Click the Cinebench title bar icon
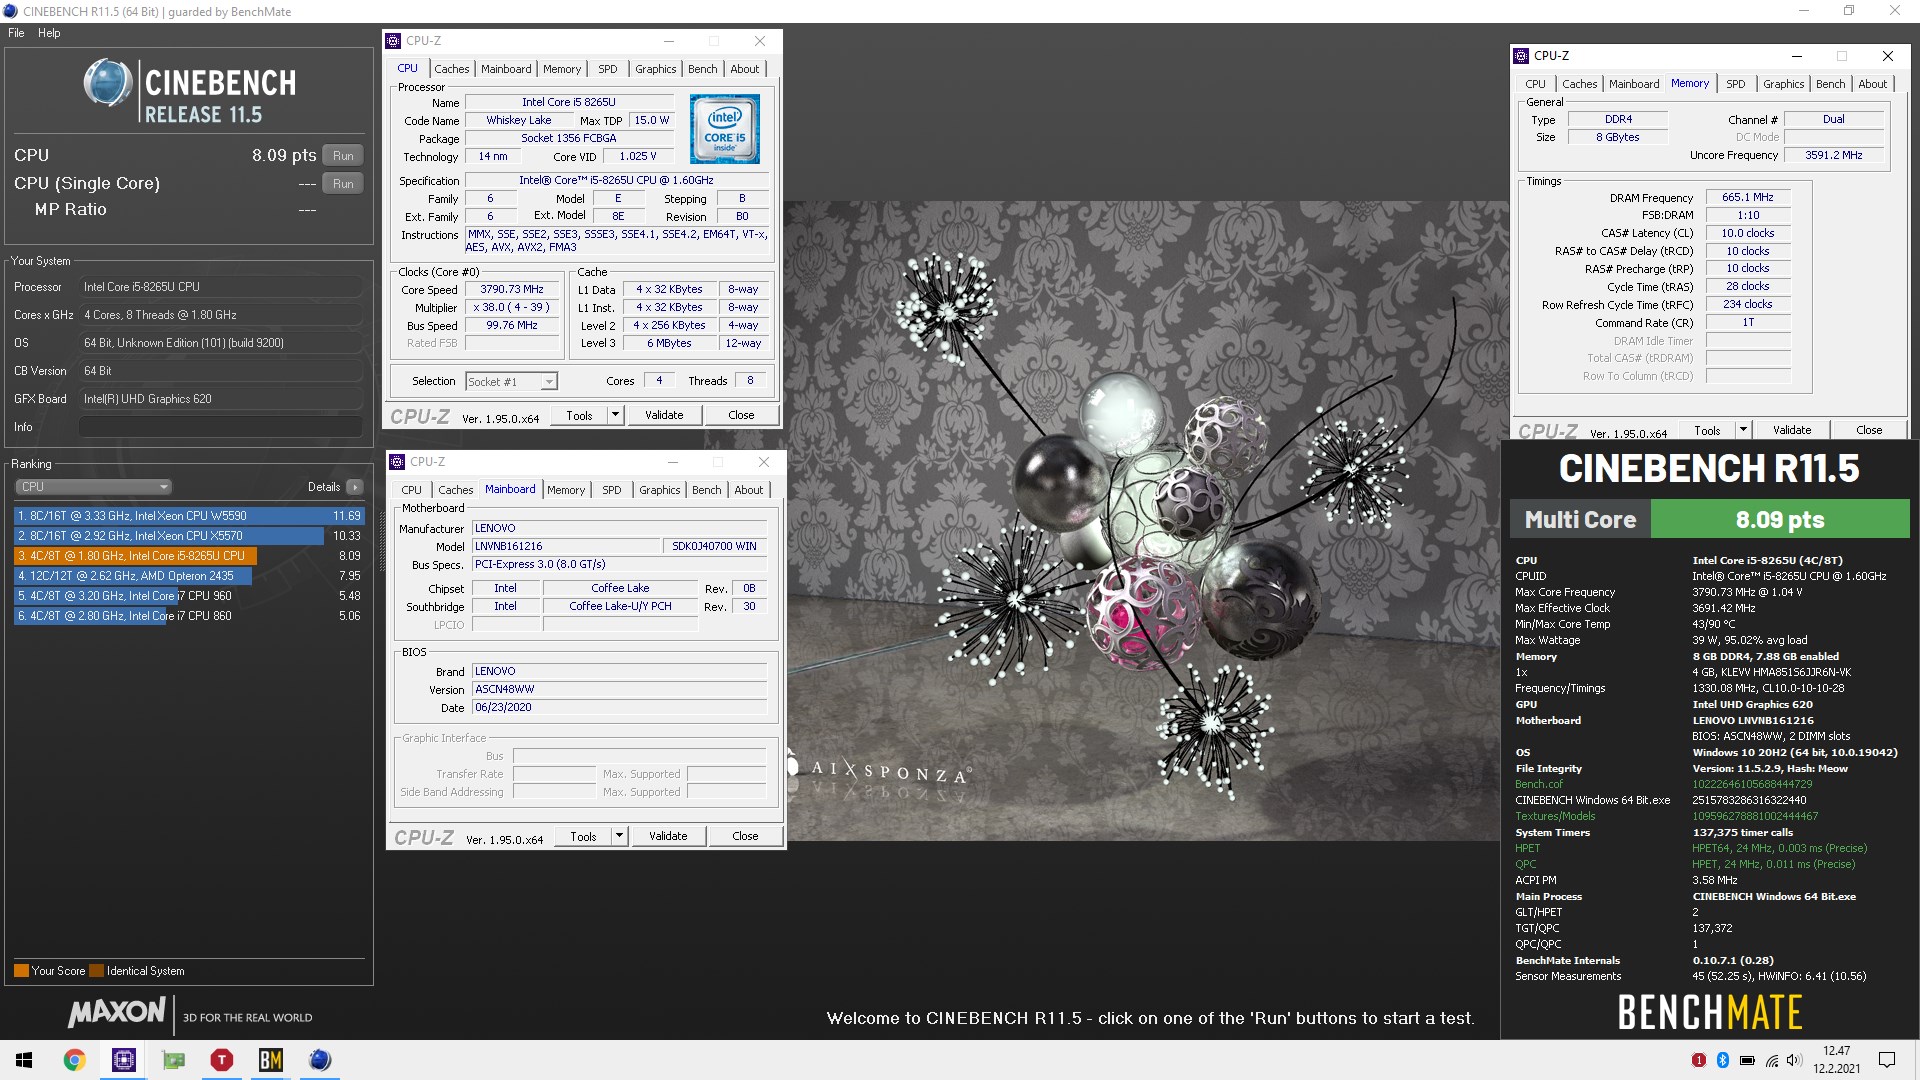The width and height of the screenshot is (1920, 1080). (x=10, y=11)
